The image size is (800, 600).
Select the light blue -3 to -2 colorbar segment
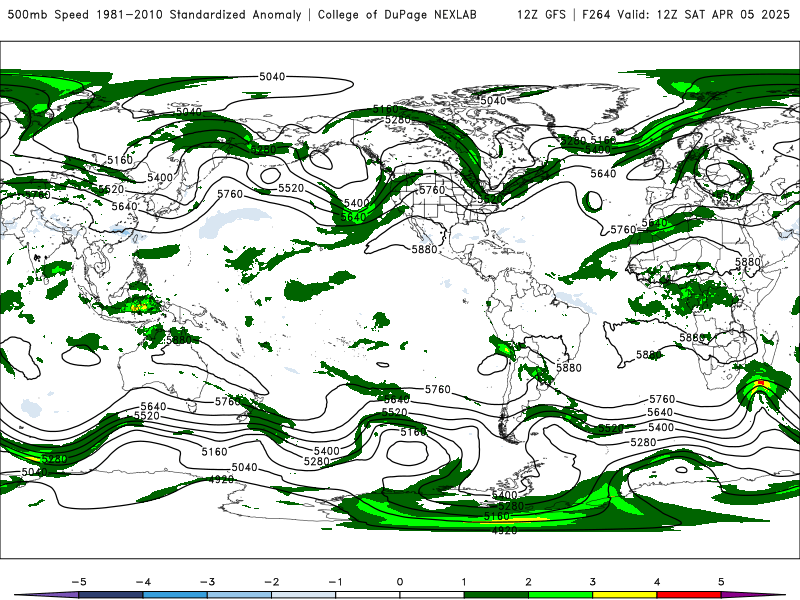click(x=239, y=595)
